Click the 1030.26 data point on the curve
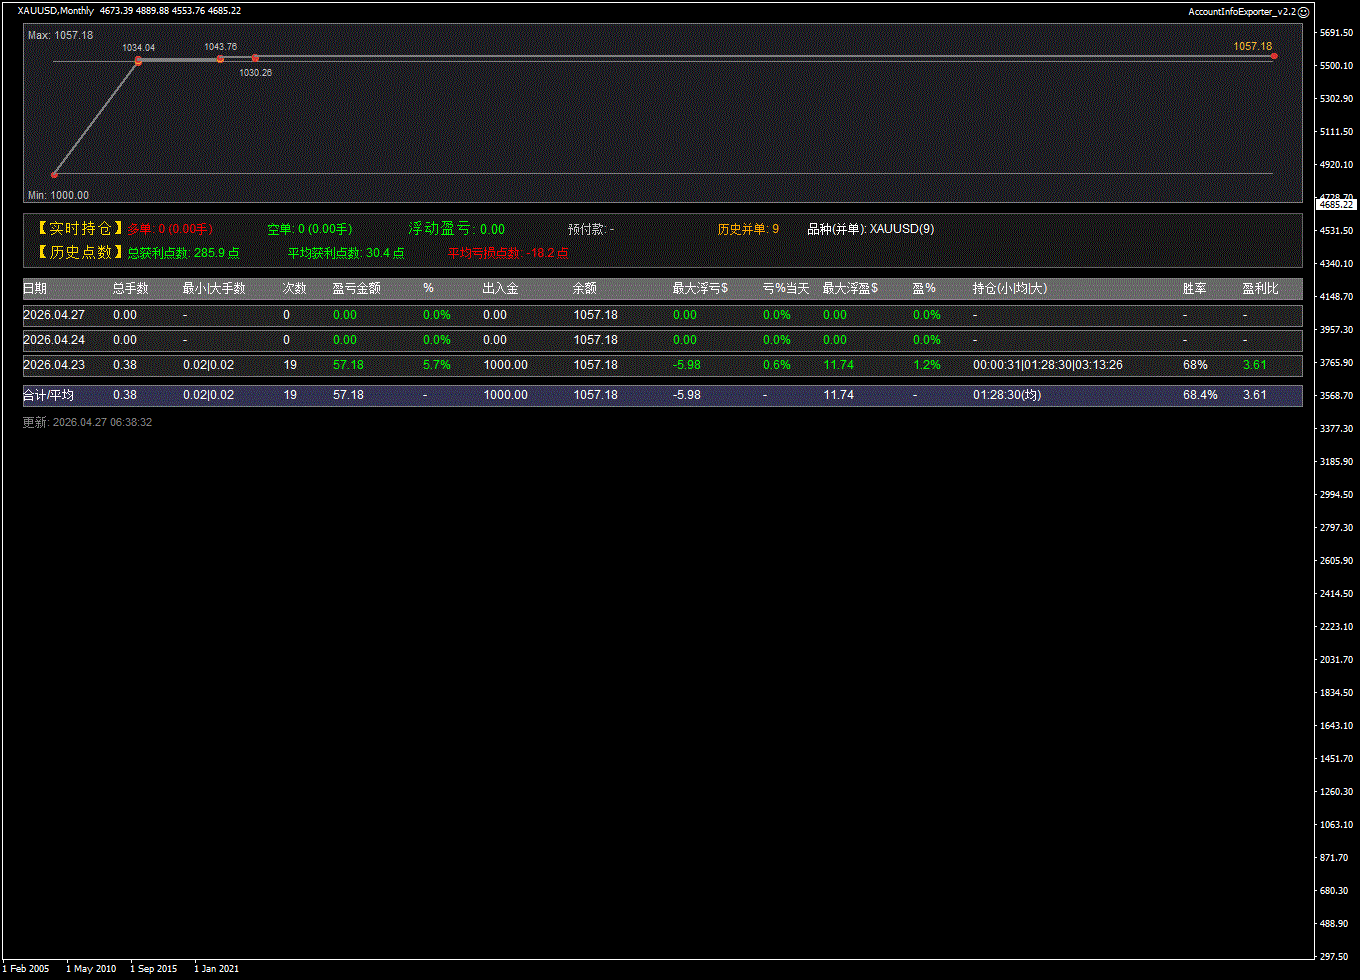This screenshot has height=980, width=1360. (255, 58)
